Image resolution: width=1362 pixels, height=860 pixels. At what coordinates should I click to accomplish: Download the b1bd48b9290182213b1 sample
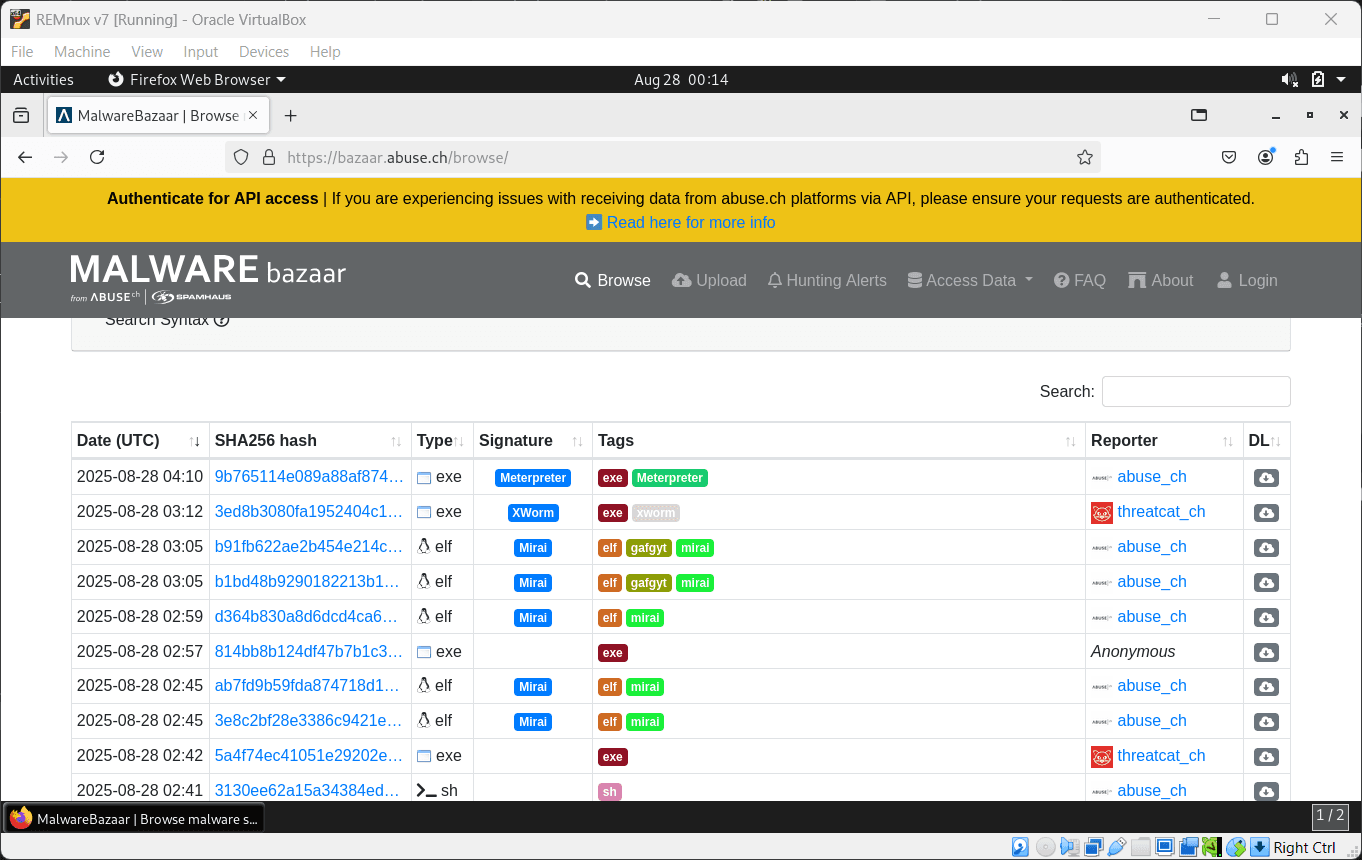coord(1266,583)
